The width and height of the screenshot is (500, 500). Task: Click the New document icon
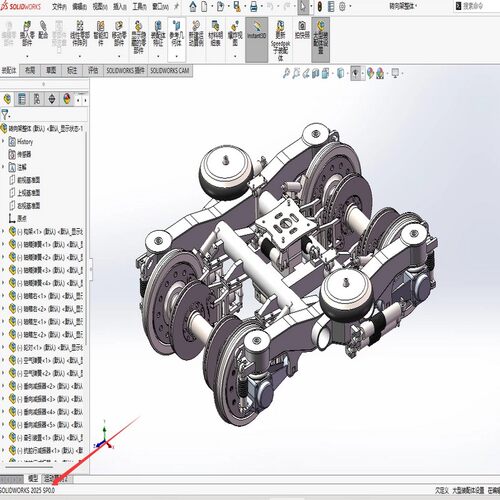click(204, 6)
